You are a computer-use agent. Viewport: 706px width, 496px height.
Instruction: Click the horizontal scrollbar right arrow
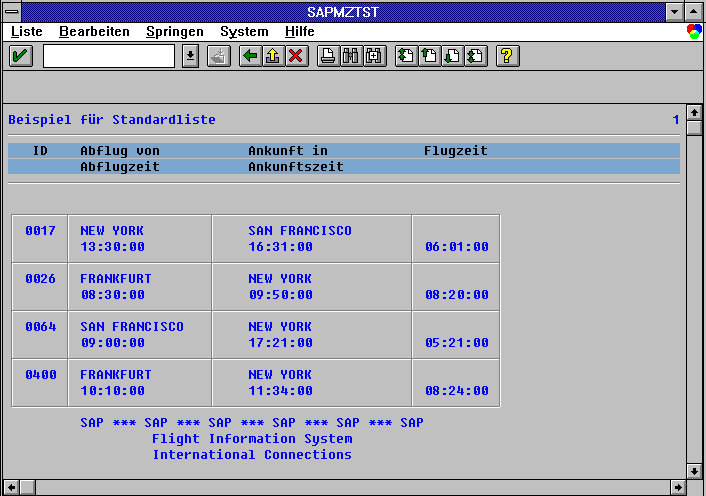[x=677, y=488]
